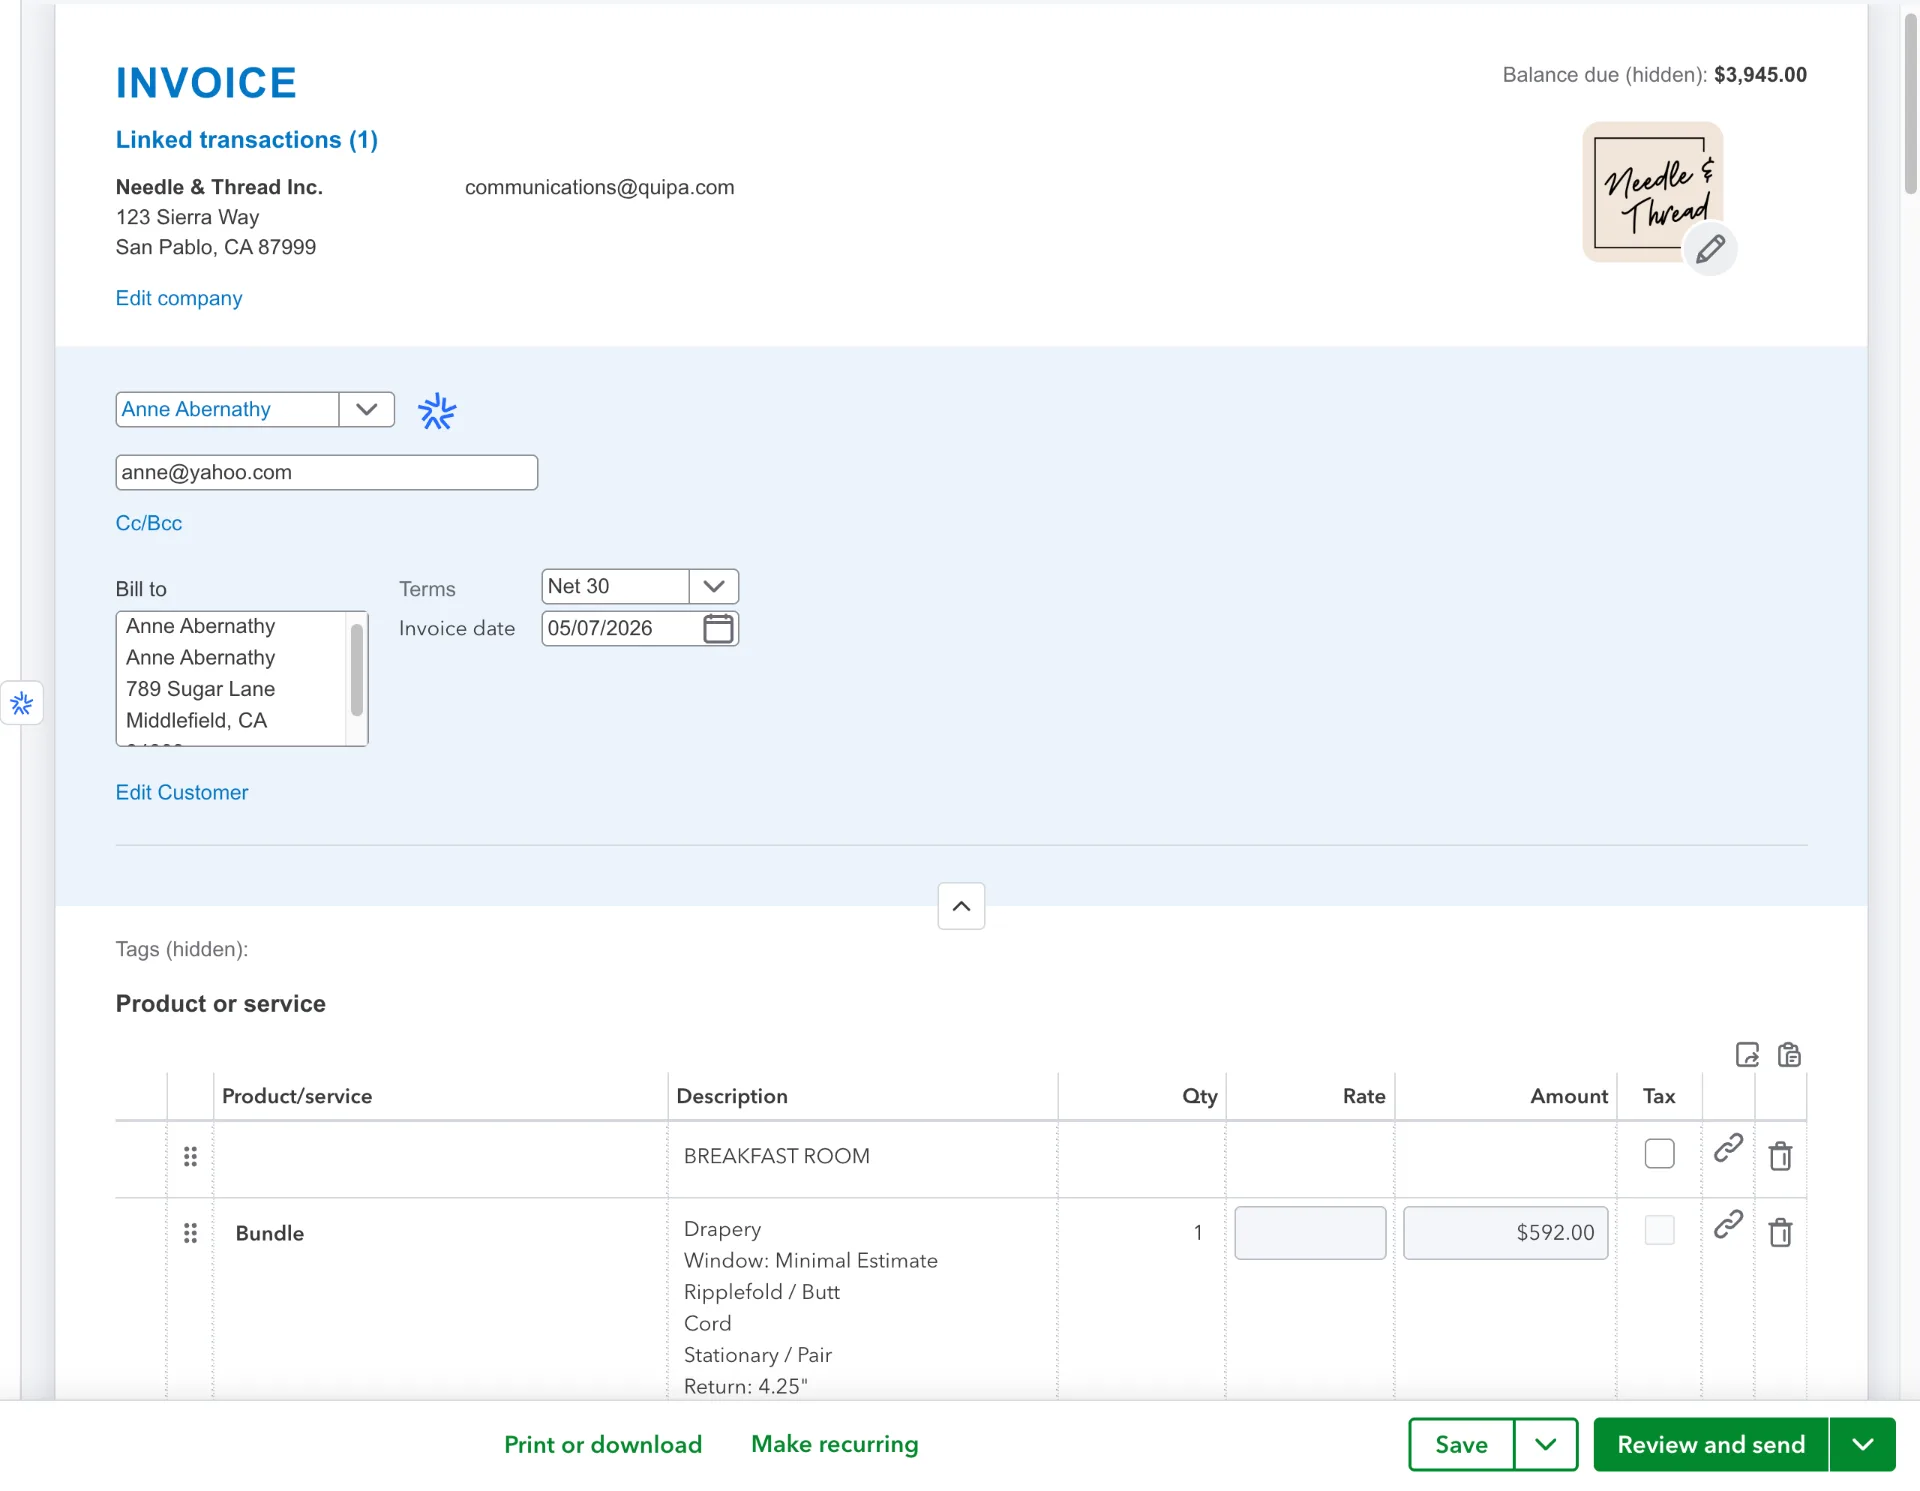Image resolution: width=1920 pixels, height=1491 pixels.
Task: Click Make recurring
Action: [835, 1444]
